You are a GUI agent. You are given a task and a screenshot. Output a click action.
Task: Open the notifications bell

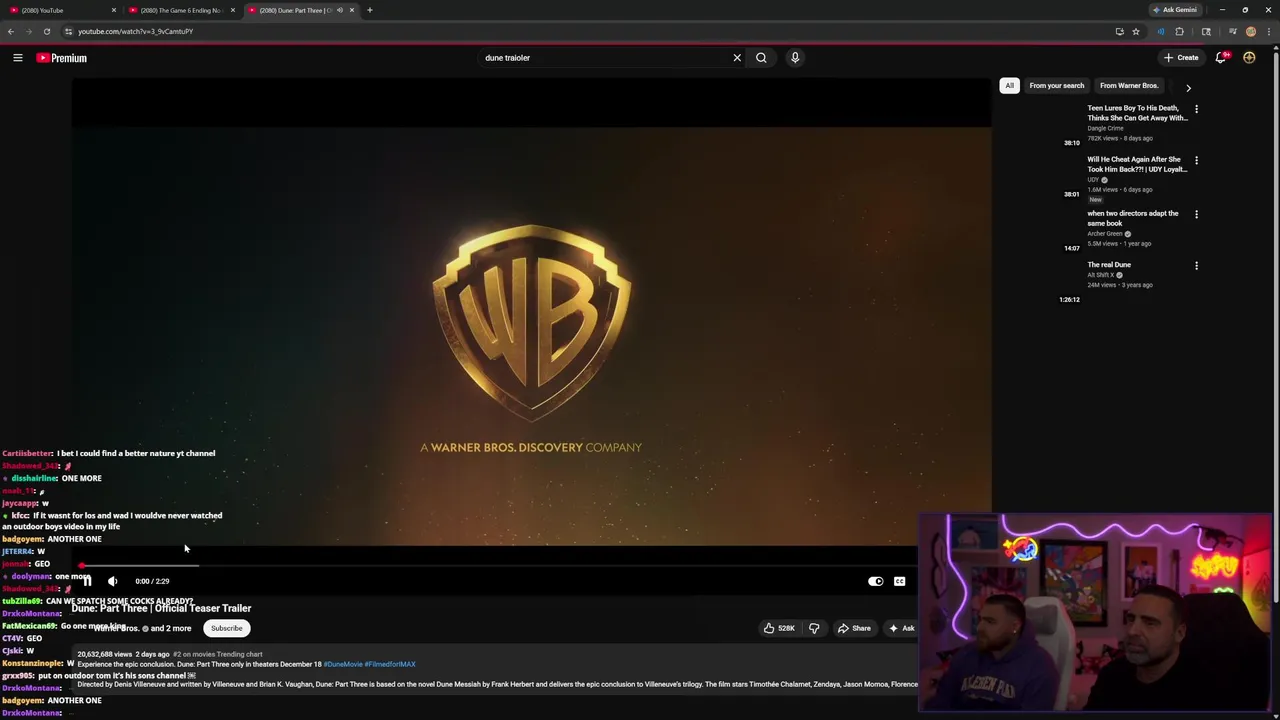pyautogui.click(x=1221, y=58)
